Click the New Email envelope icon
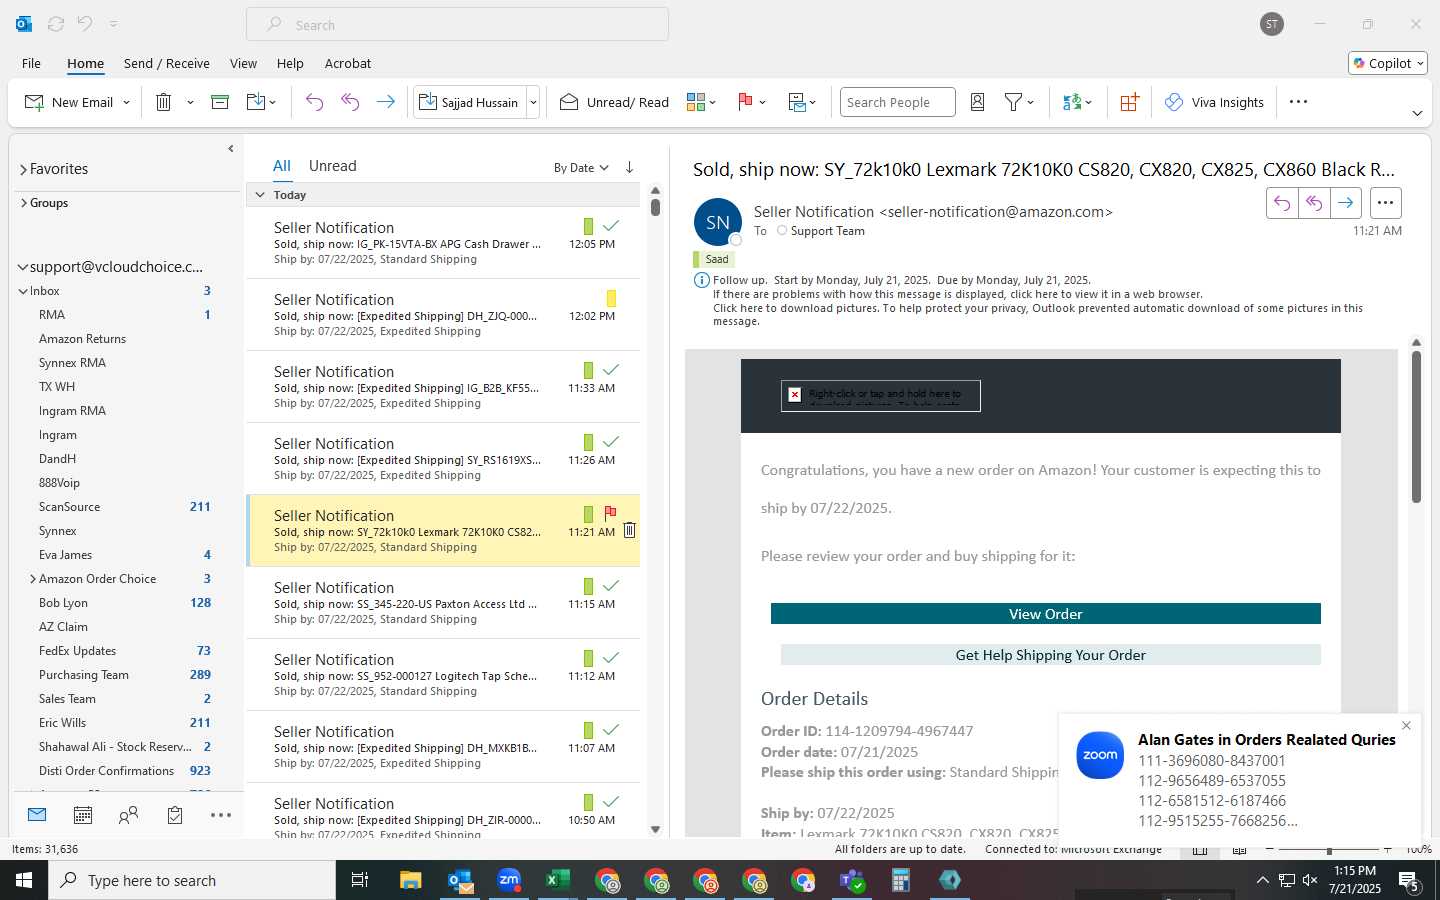The image size is (1440, 900). [34, 102]
